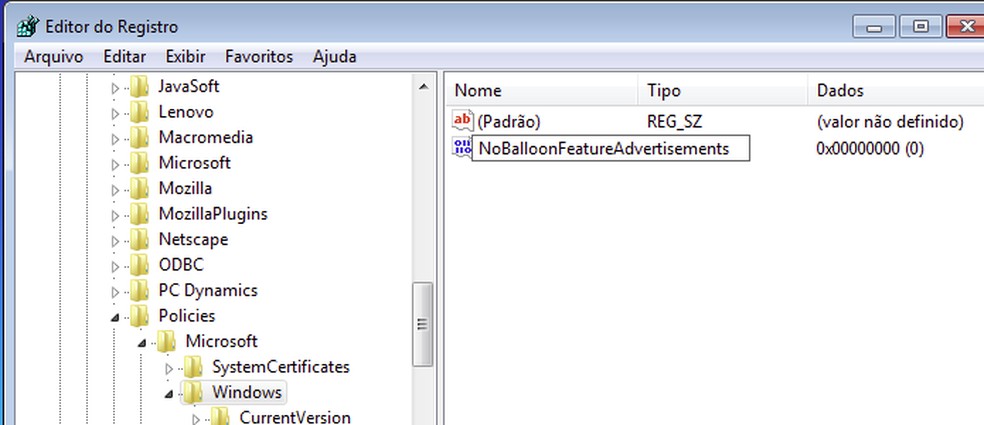Click the CurrentVersion folder icon
Viewport: 984px width, 425px height.
tap(219, 417)
